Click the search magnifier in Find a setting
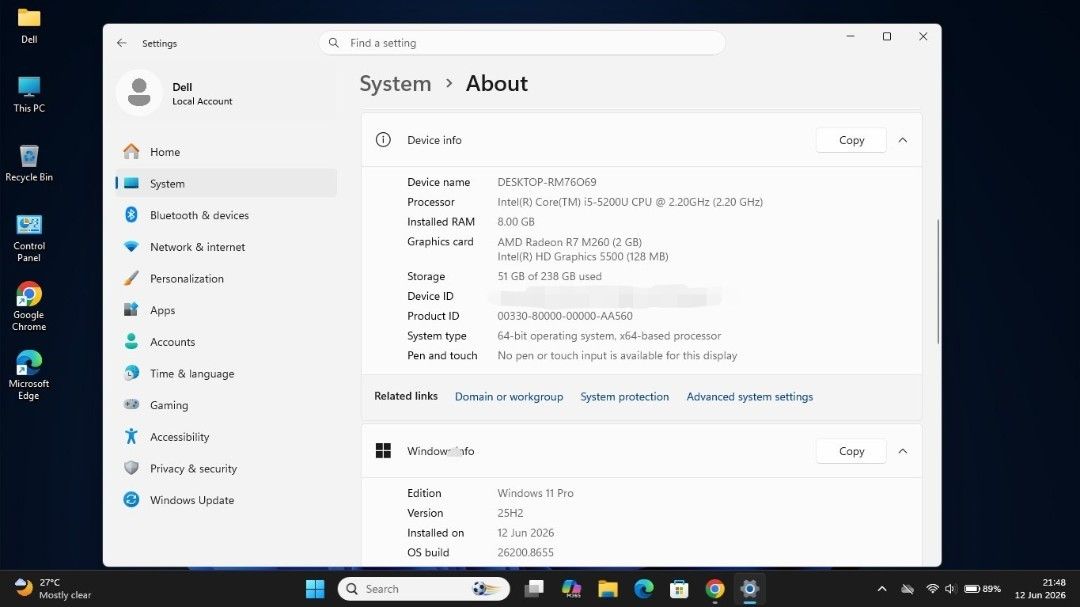This screenshot has height=607, width=1080. pos(333,43)
